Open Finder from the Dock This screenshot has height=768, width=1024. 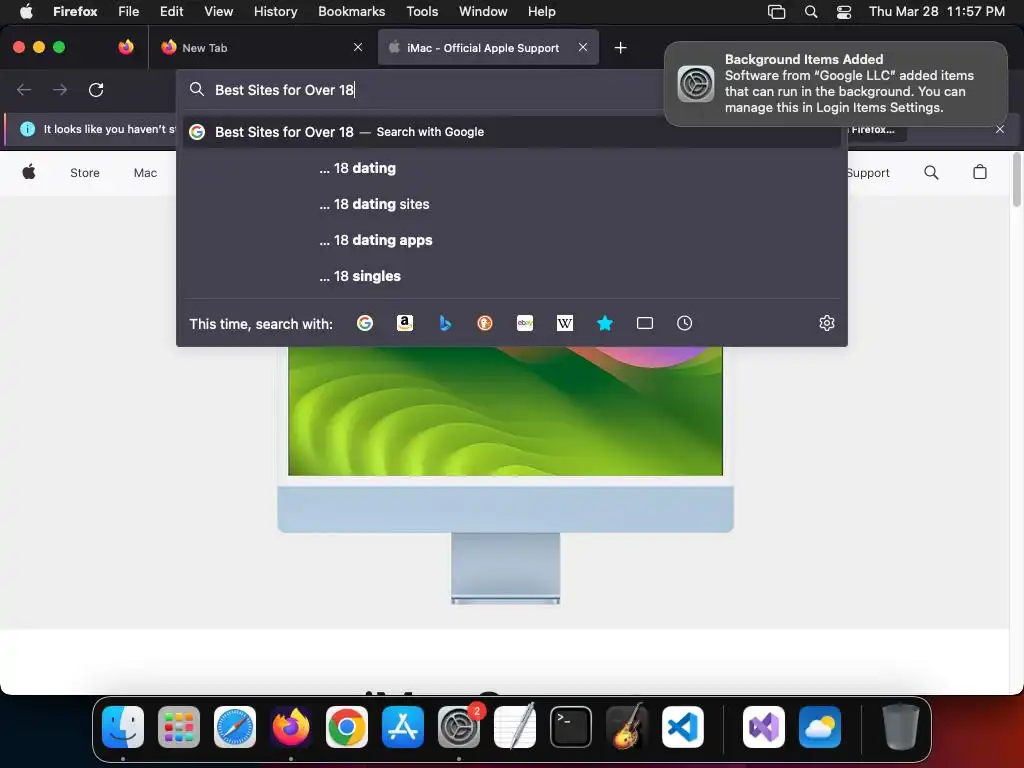click(123, 727)
